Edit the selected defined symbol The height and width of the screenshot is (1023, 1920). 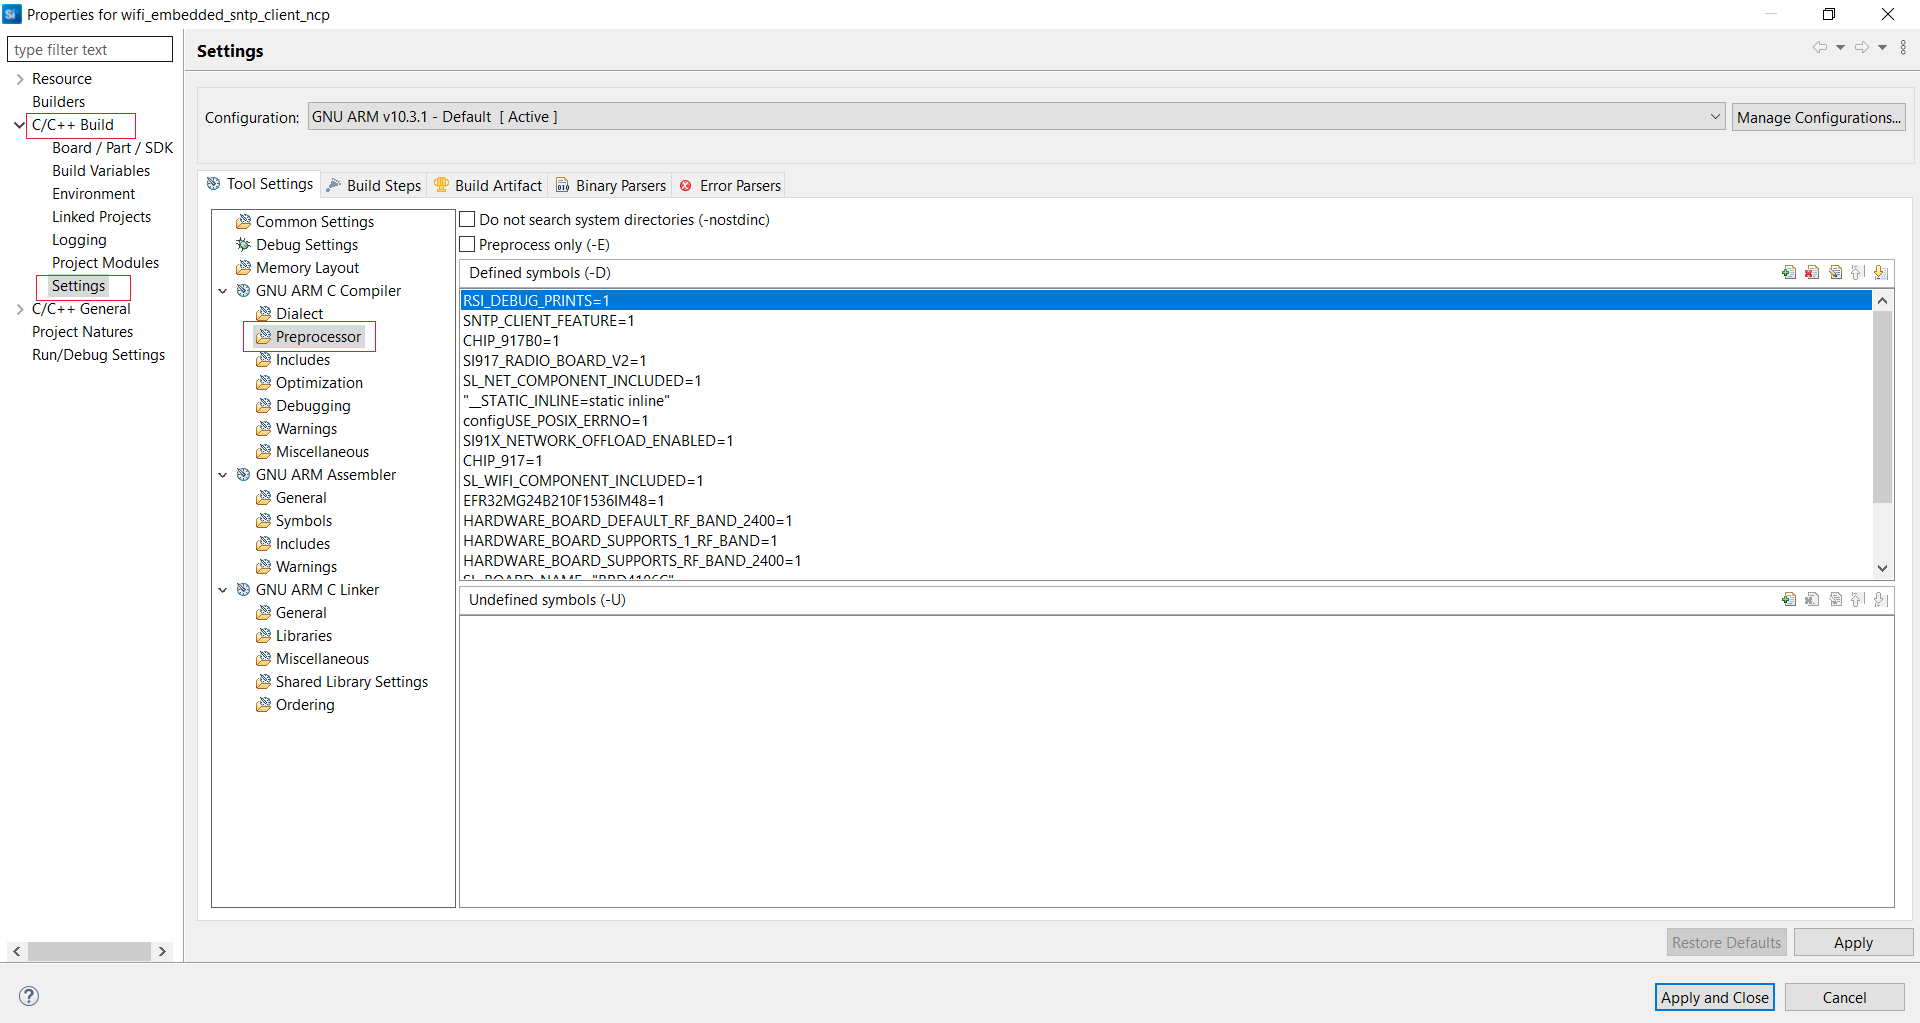tap(1836, 272)
